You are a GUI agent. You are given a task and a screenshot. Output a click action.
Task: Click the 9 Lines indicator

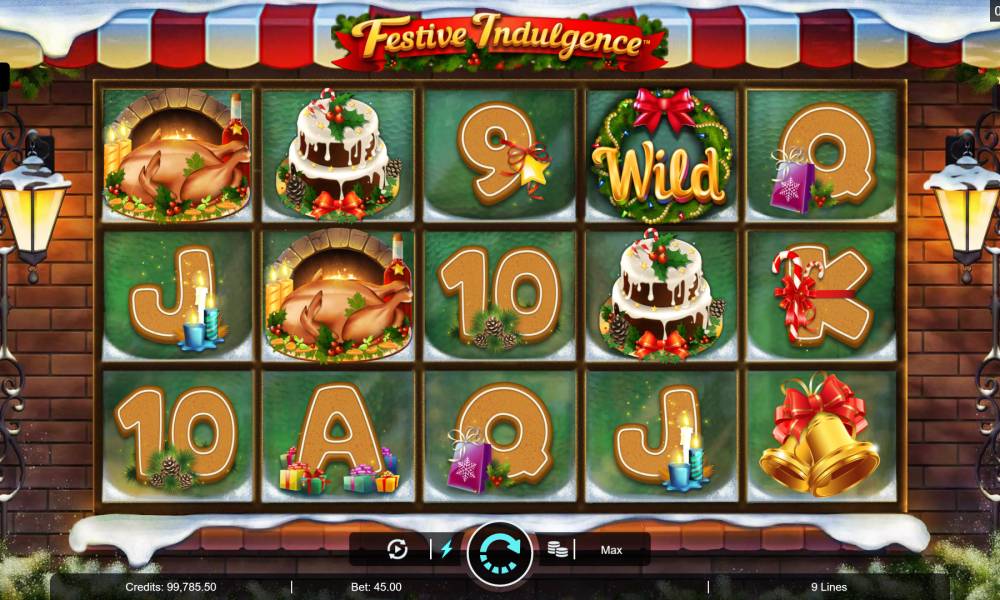coord(829,587)
